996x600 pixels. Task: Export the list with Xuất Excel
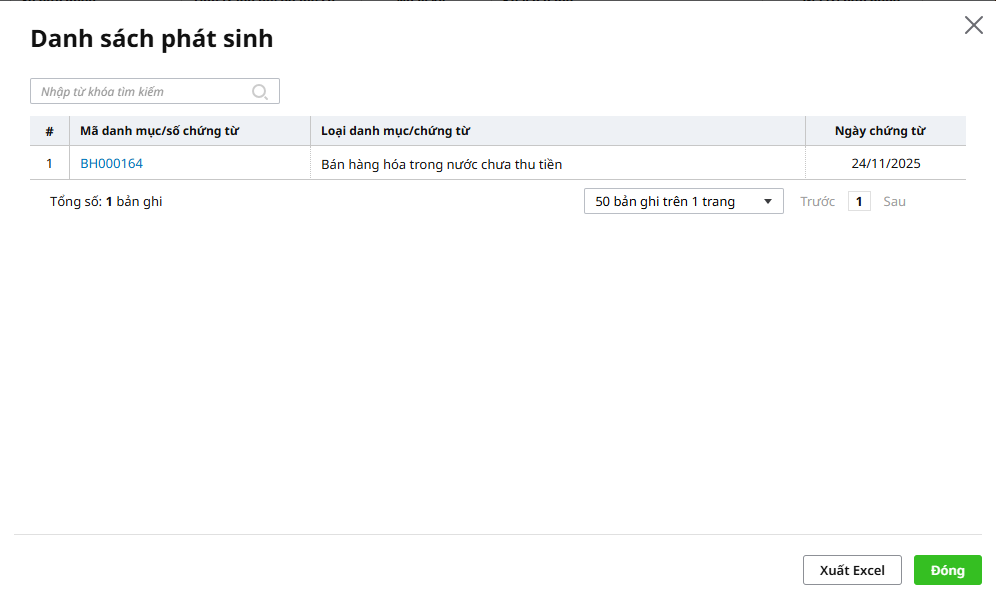coord(852,570)
